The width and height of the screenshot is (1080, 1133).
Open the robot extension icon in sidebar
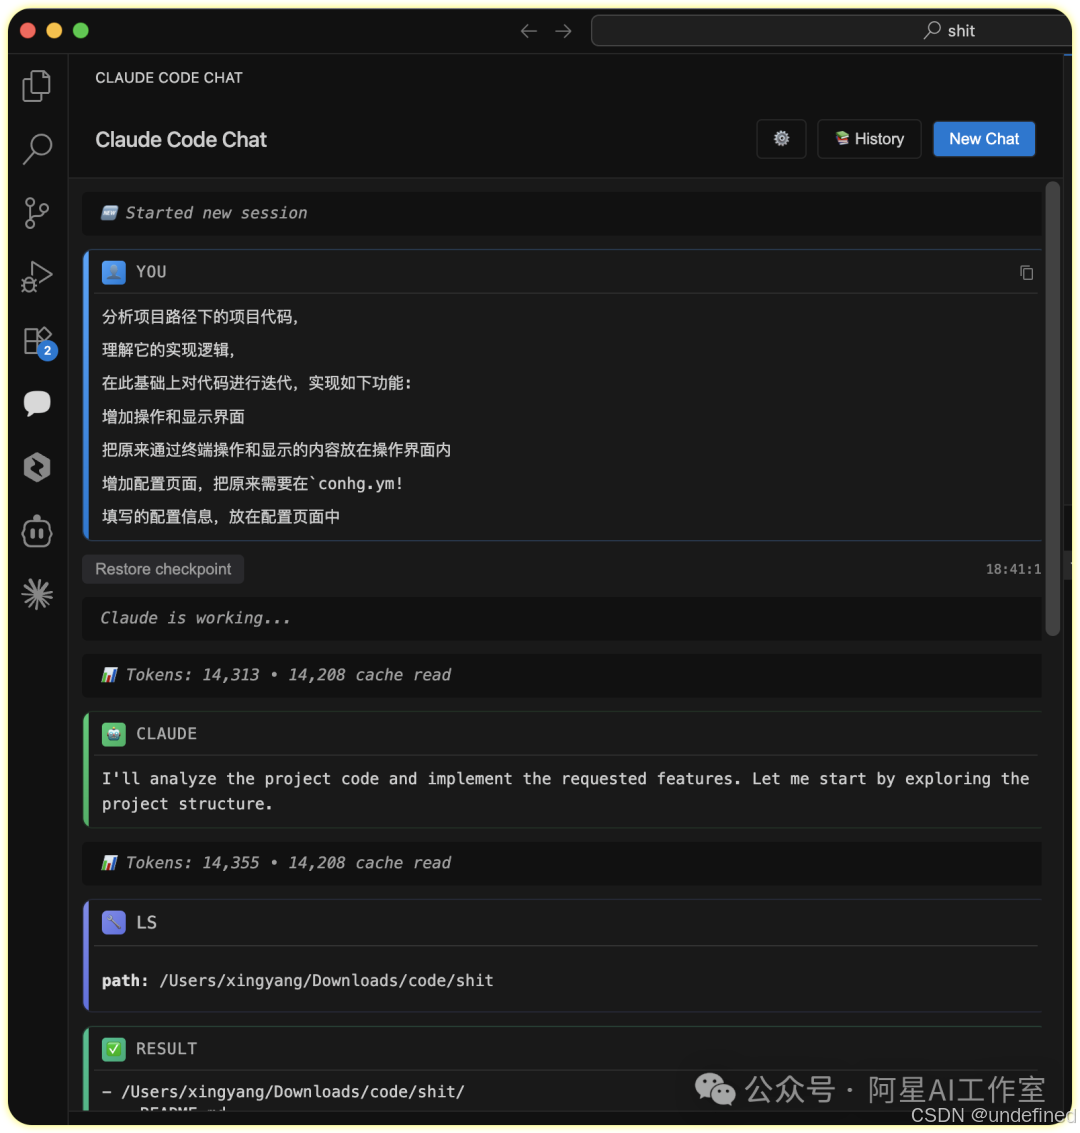coord(37,531)
